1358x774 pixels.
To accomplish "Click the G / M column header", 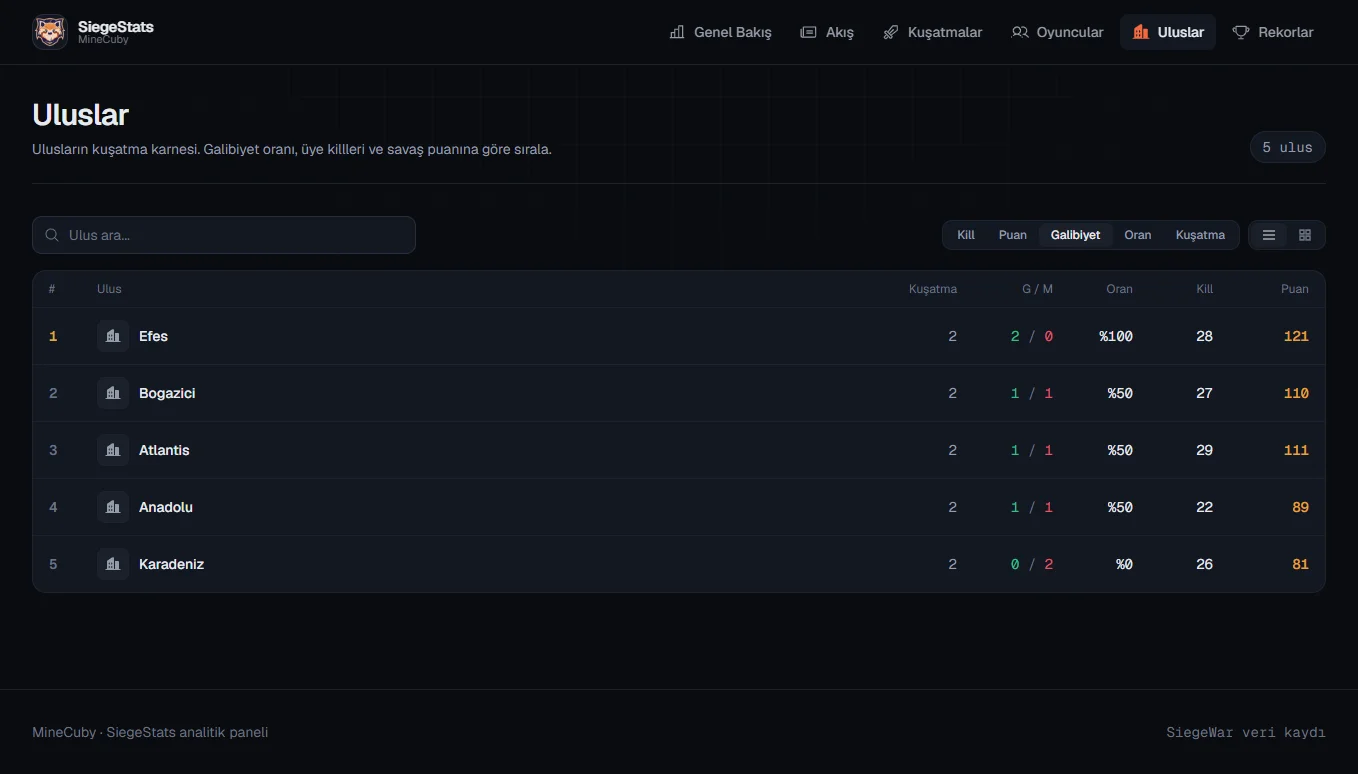I will click(x=1037, y=289).
